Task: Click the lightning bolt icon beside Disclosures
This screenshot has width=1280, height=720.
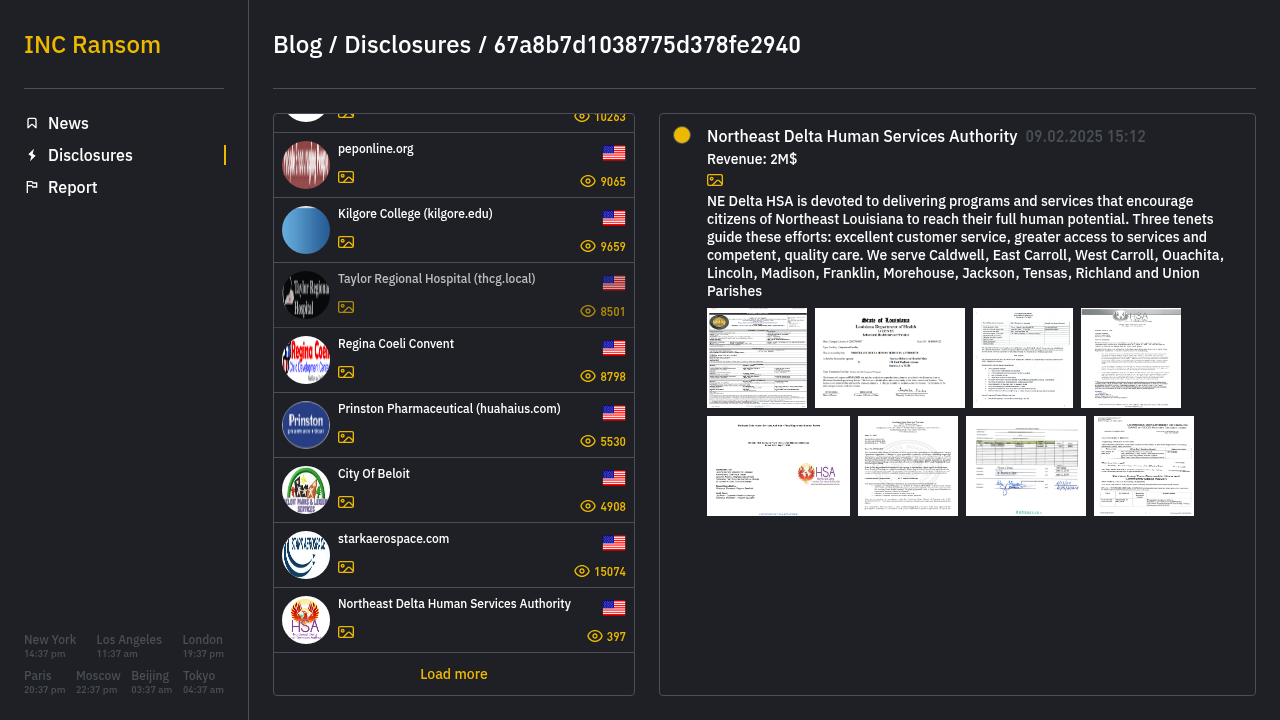Action: (x=32, y=155)
